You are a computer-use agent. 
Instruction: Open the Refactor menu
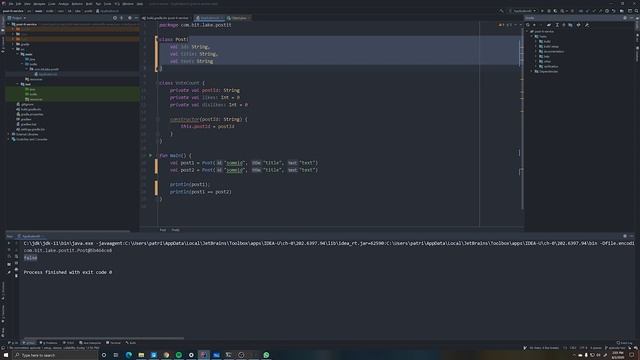coord(77,4)
